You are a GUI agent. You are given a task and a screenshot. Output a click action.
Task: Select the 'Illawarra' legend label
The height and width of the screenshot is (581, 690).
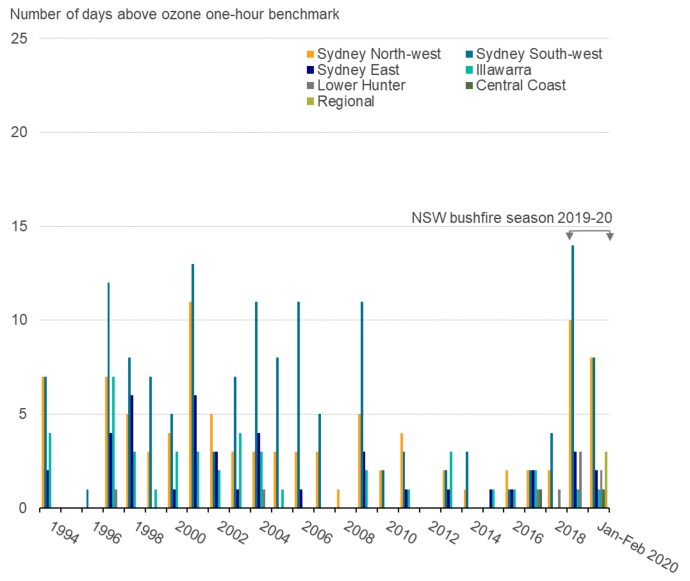coord(504,70)
